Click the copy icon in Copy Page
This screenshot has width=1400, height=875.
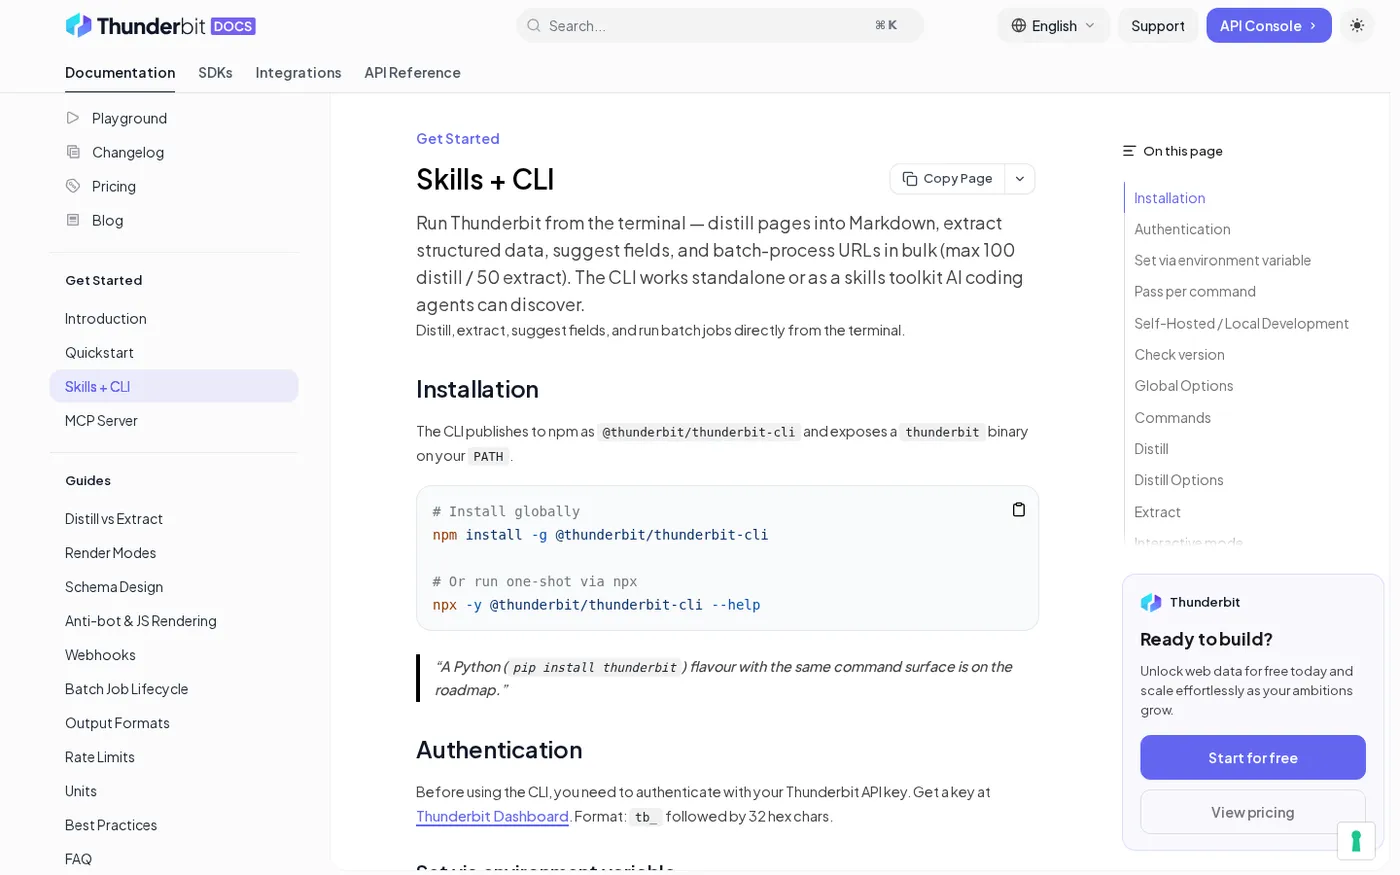pyautogui.click(x=910, y=179)
